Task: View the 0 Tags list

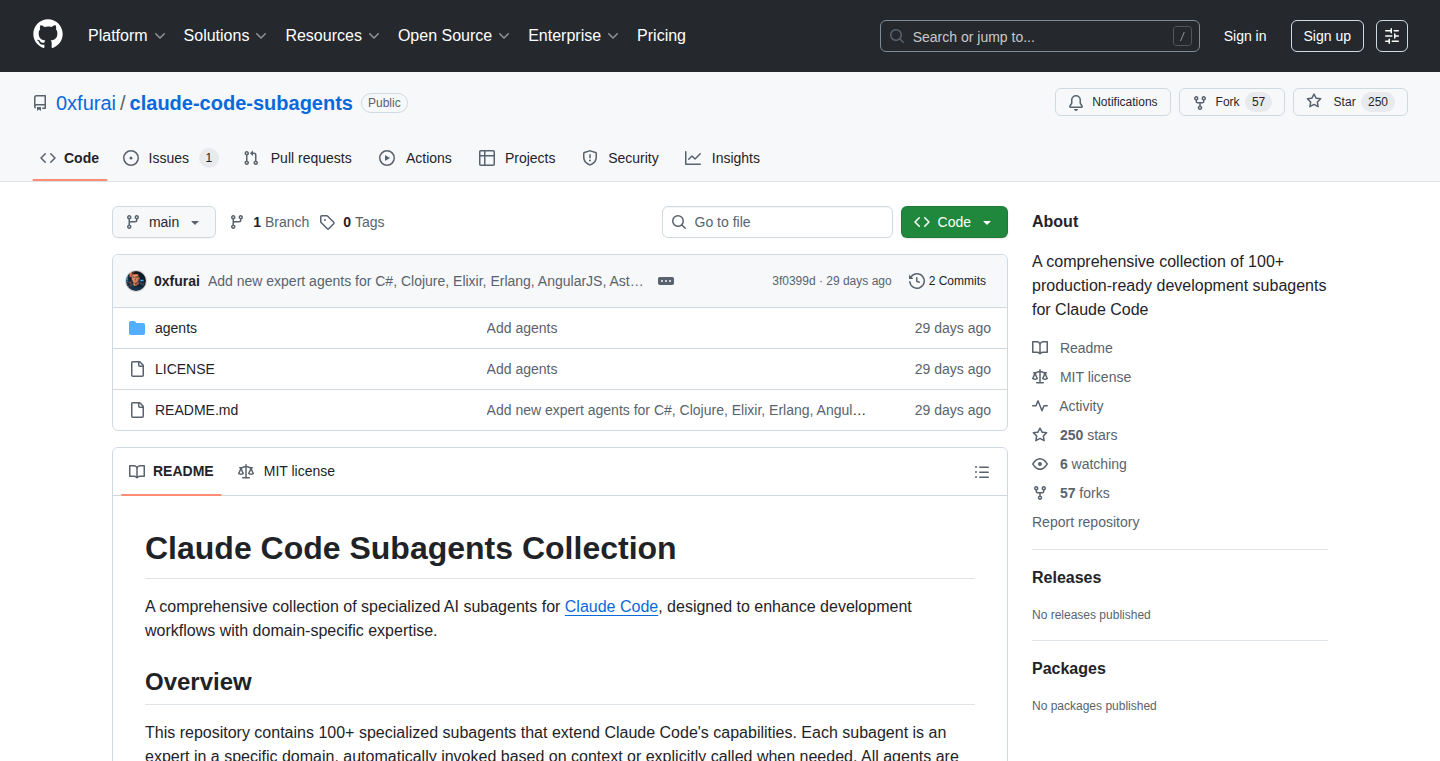Action: (x=352, y=222)
